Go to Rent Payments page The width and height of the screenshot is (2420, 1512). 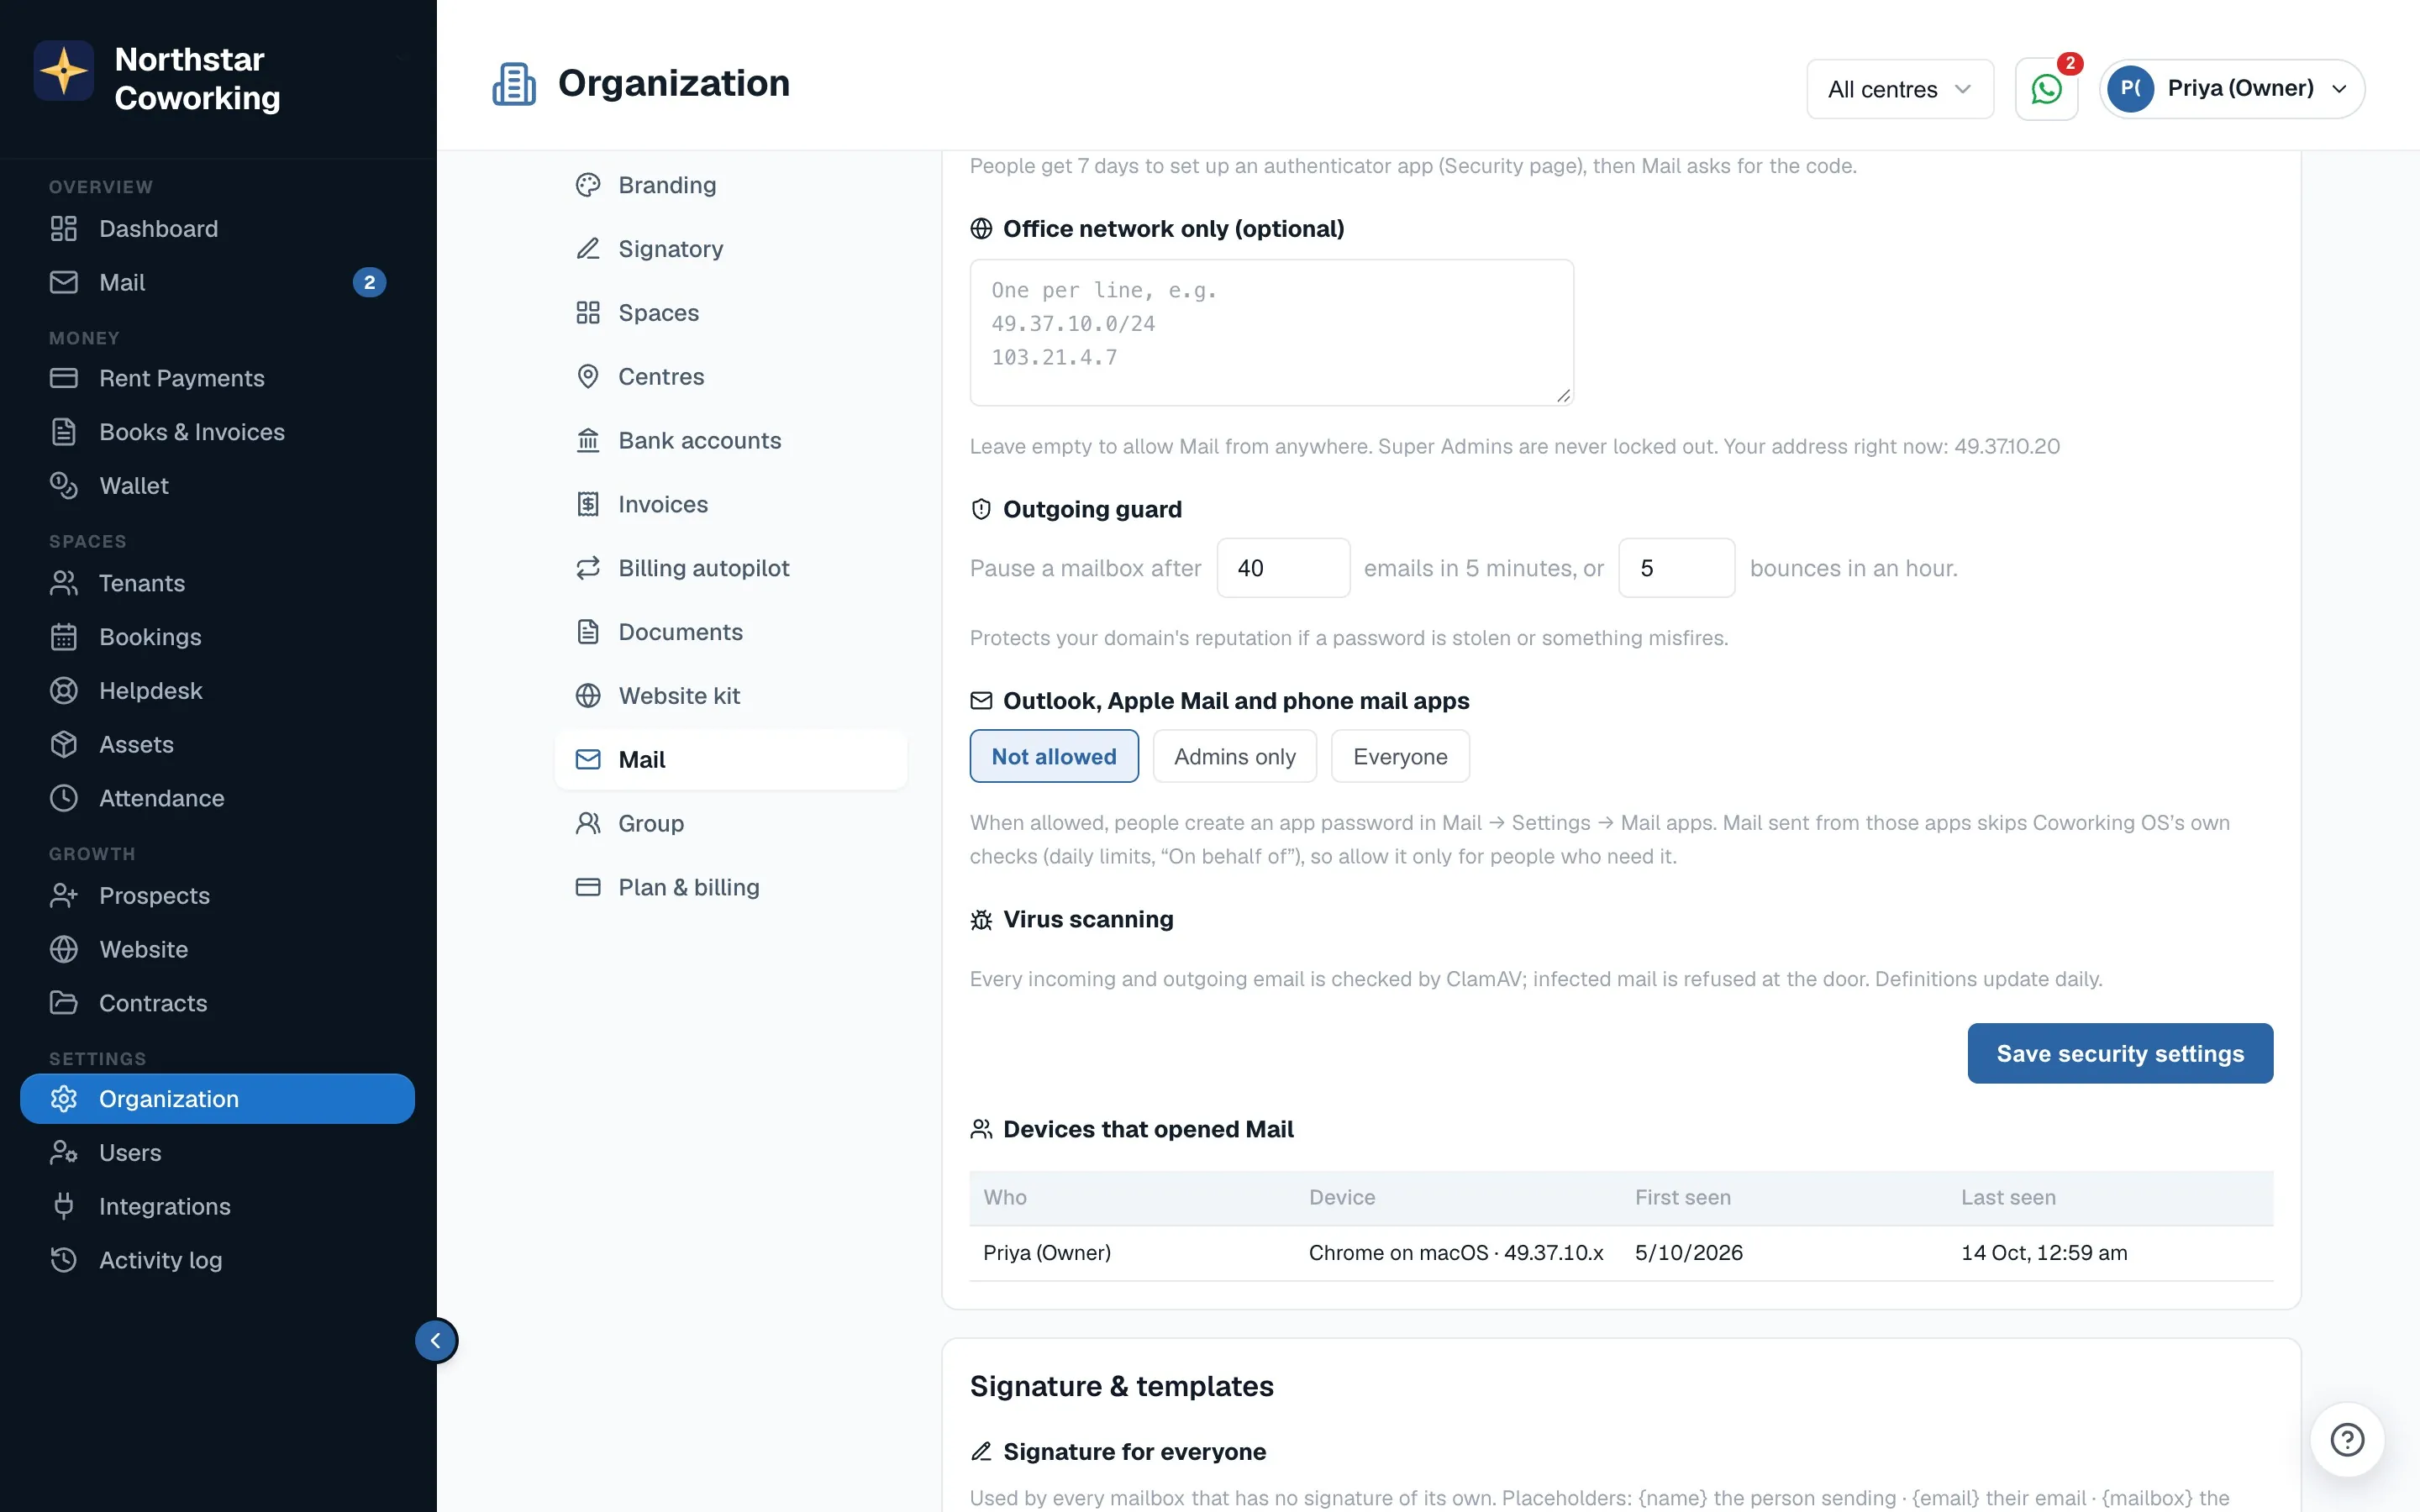(x=217, y=379)
